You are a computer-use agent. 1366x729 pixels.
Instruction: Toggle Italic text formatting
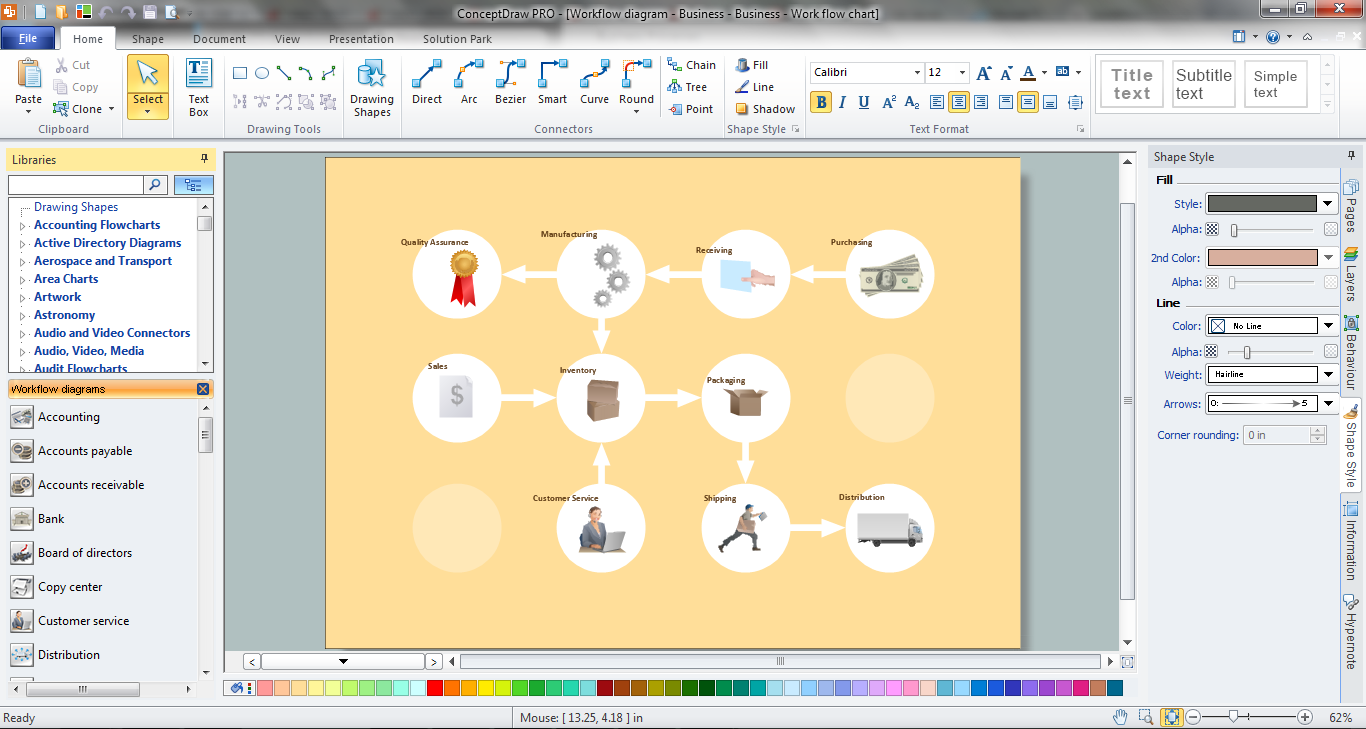(x=842, y=102)
